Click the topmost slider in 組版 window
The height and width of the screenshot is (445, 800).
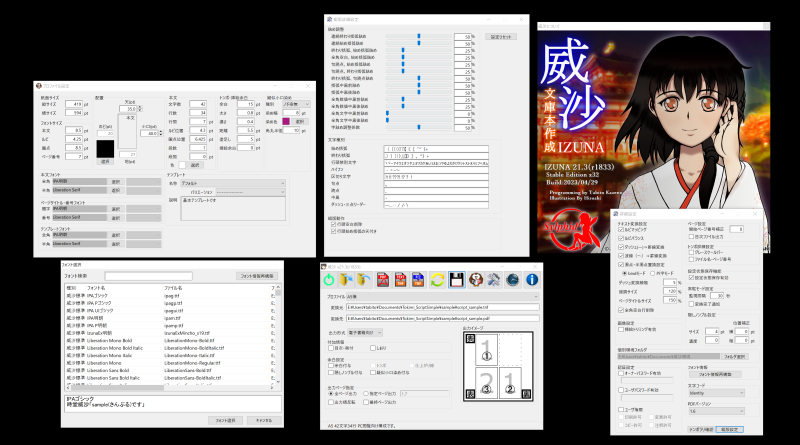[418, 37]
